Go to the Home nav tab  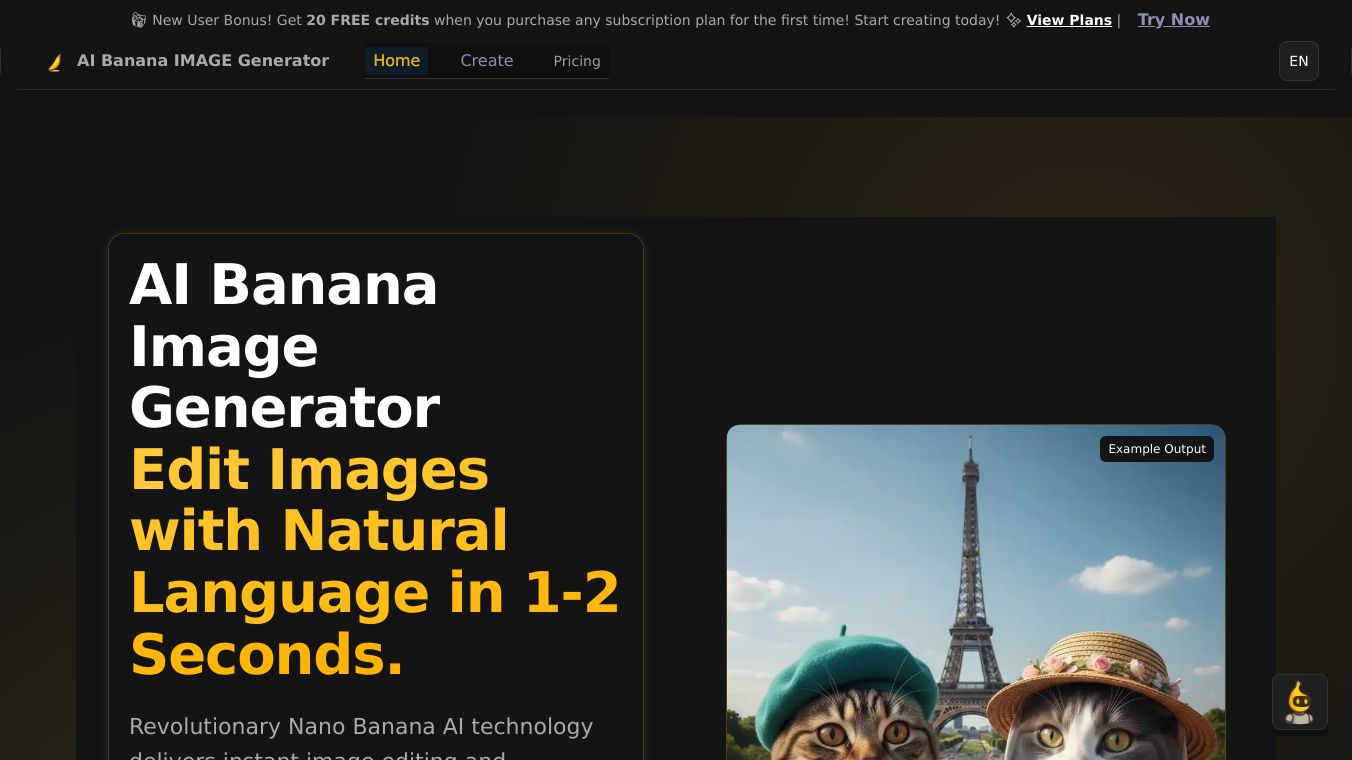[396, 61]
